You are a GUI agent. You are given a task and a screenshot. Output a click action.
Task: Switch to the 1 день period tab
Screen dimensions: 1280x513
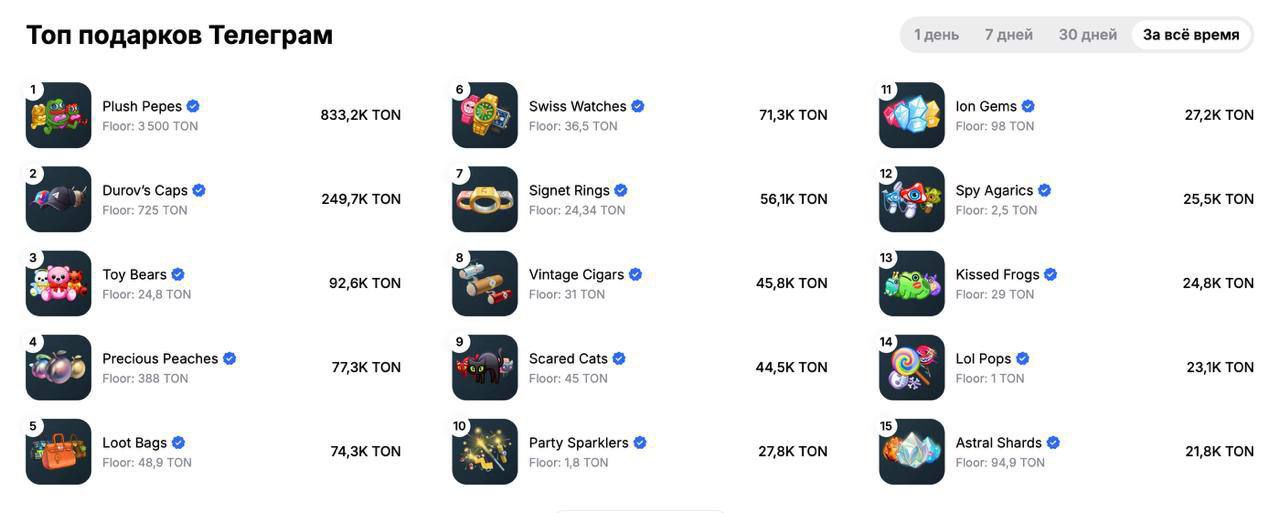[936, 35]
